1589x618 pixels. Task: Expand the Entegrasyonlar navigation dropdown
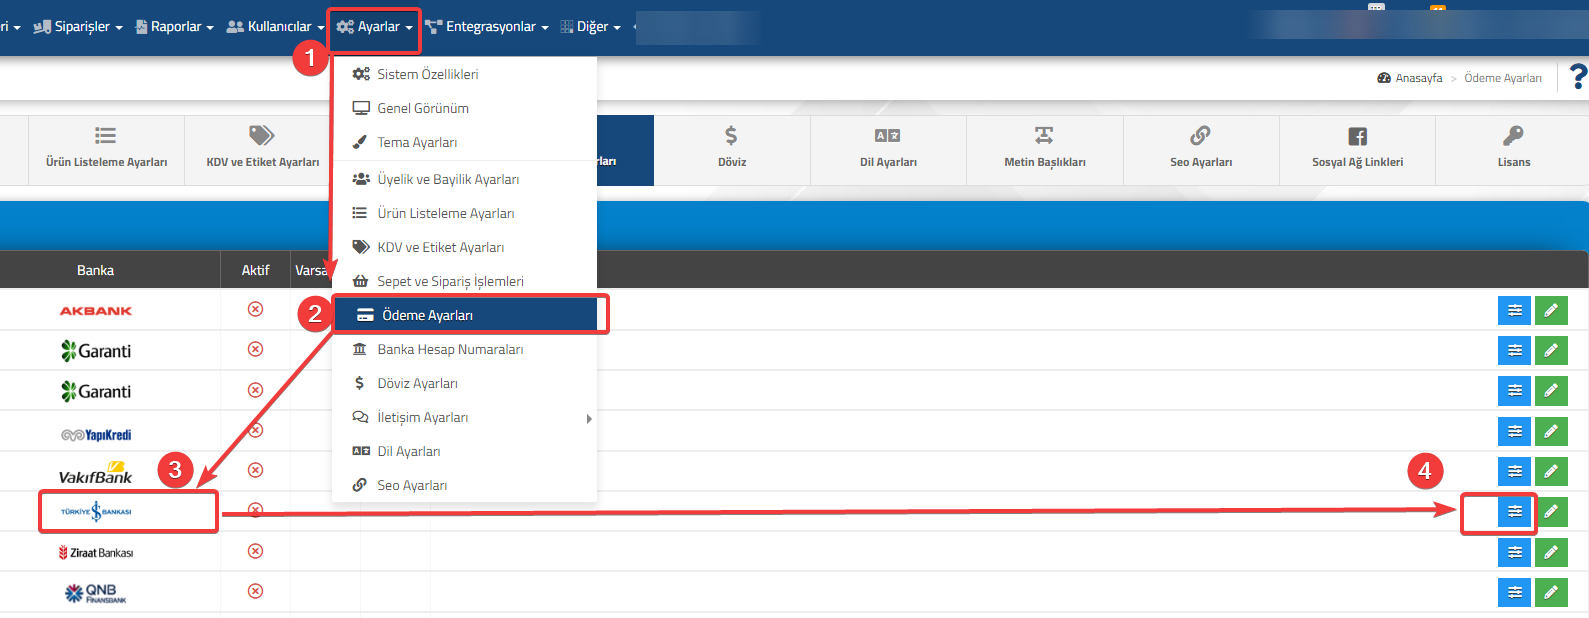[487, 27]
